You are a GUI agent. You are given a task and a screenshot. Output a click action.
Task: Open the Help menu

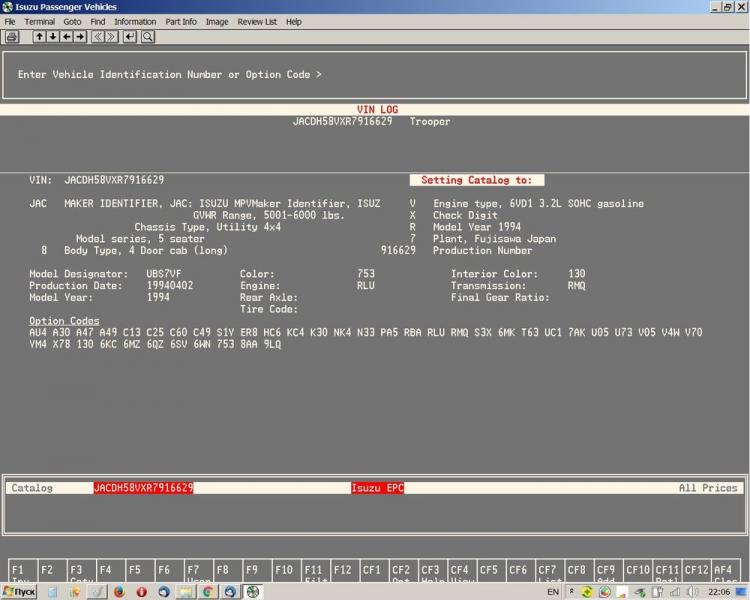294,22
